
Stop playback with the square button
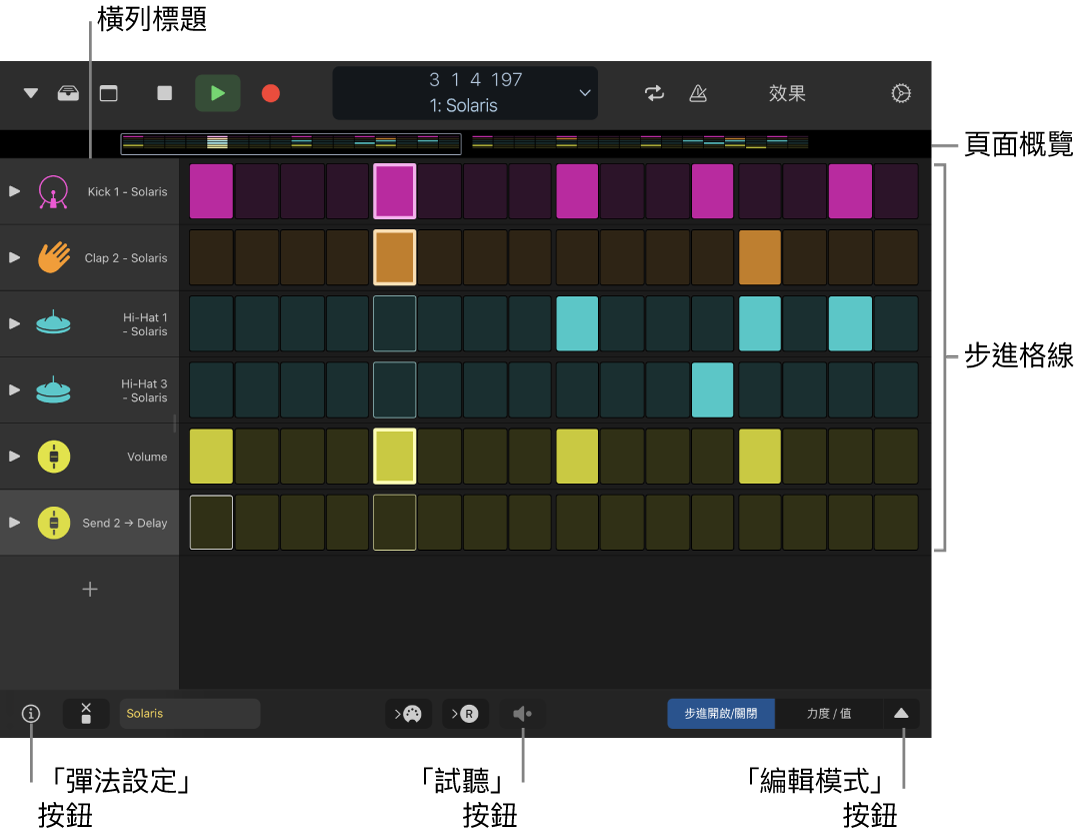click(x=164, y=93)
